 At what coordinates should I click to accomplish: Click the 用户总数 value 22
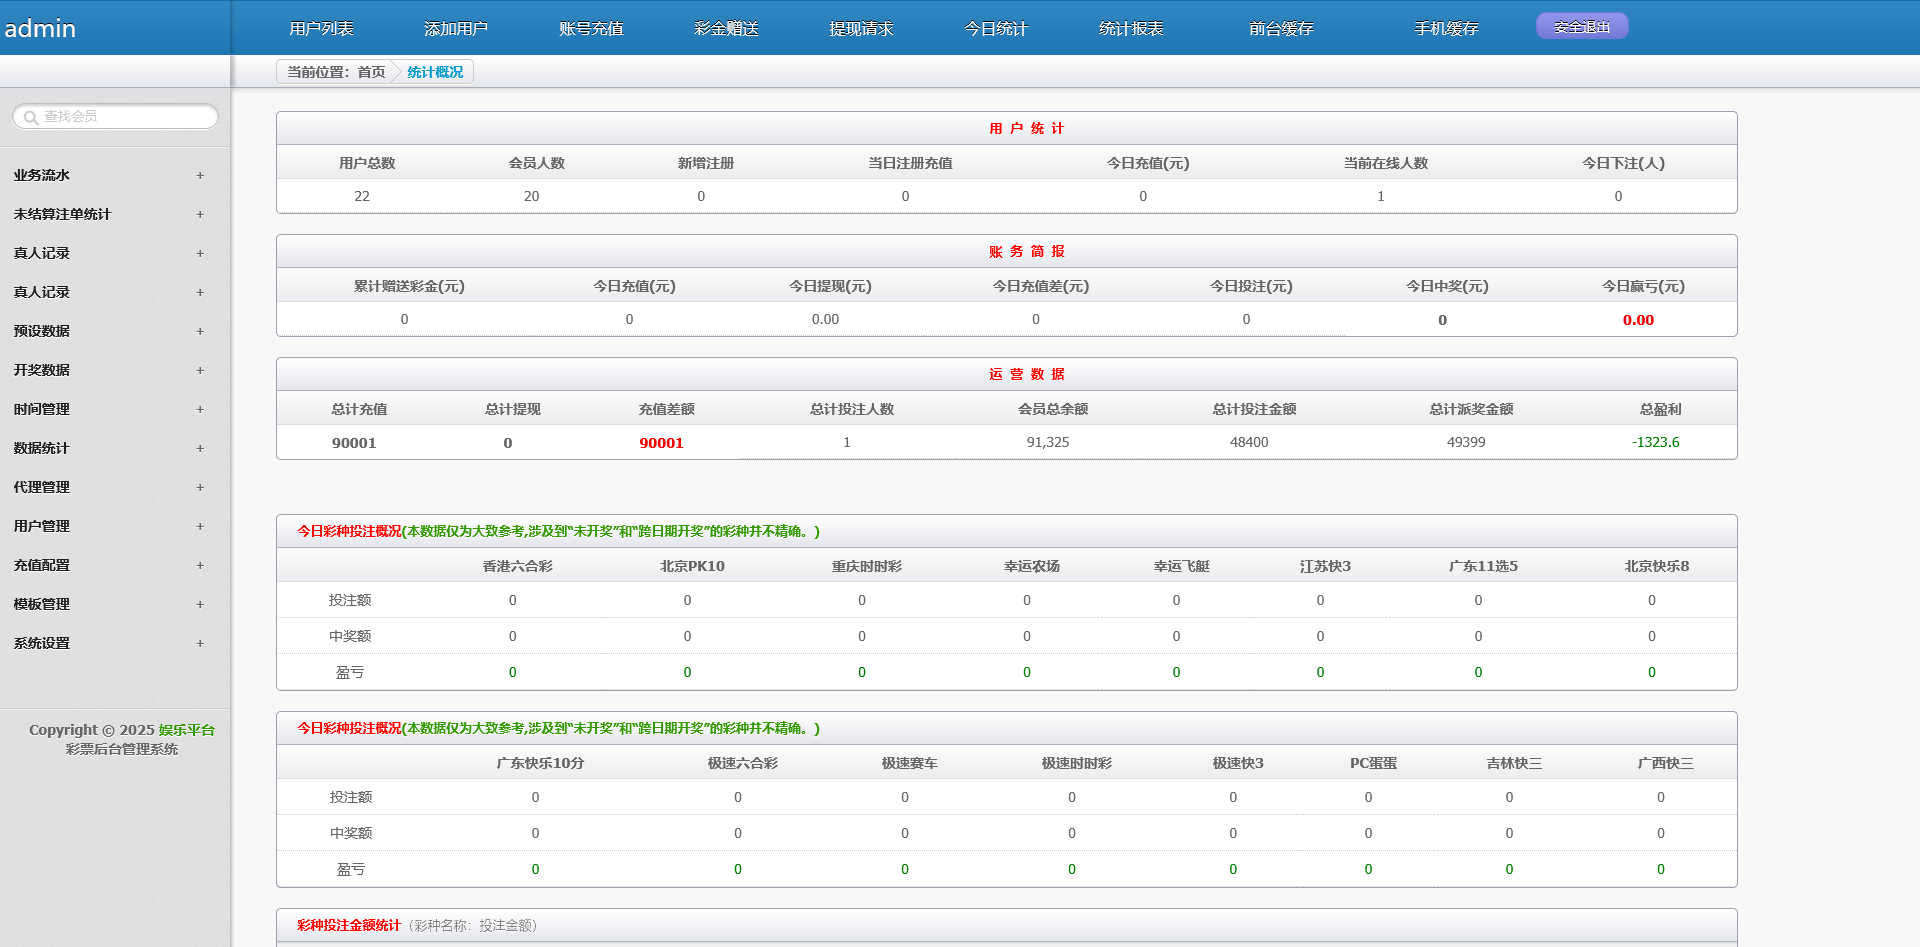point(362,196)
